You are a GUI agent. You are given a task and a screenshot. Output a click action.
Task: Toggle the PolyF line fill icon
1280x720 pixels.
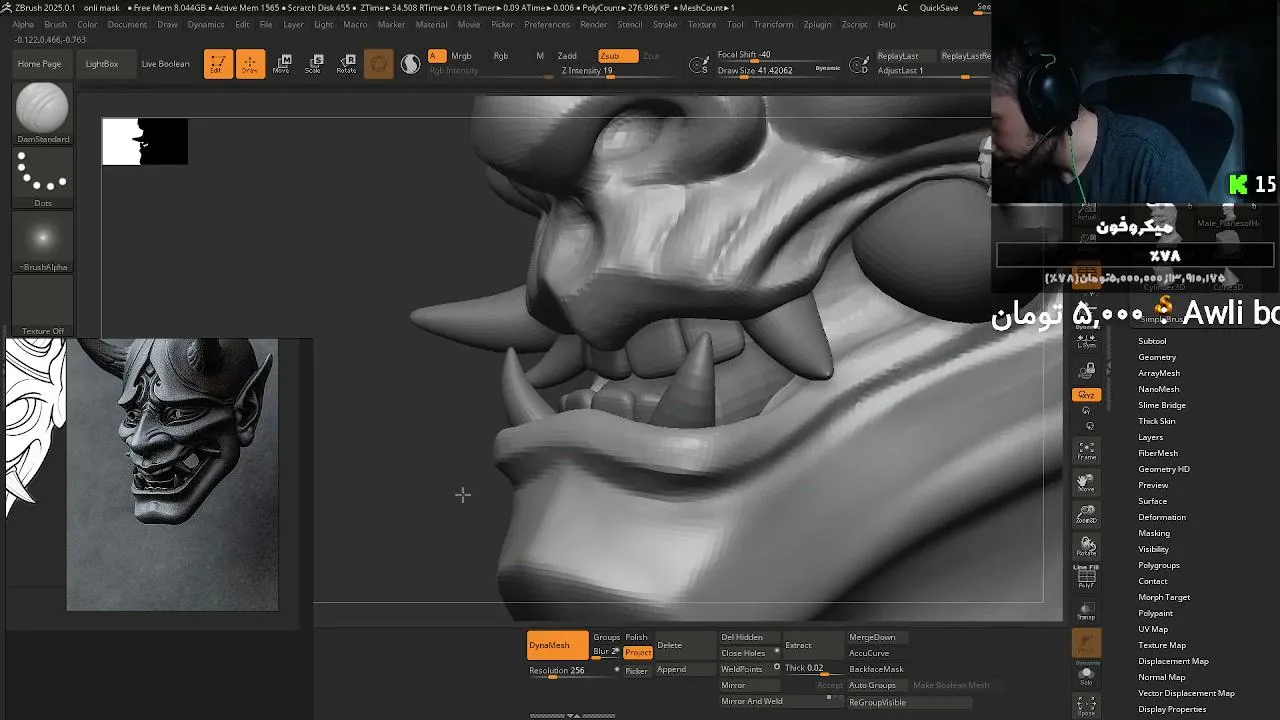[x=1086, y=577]
